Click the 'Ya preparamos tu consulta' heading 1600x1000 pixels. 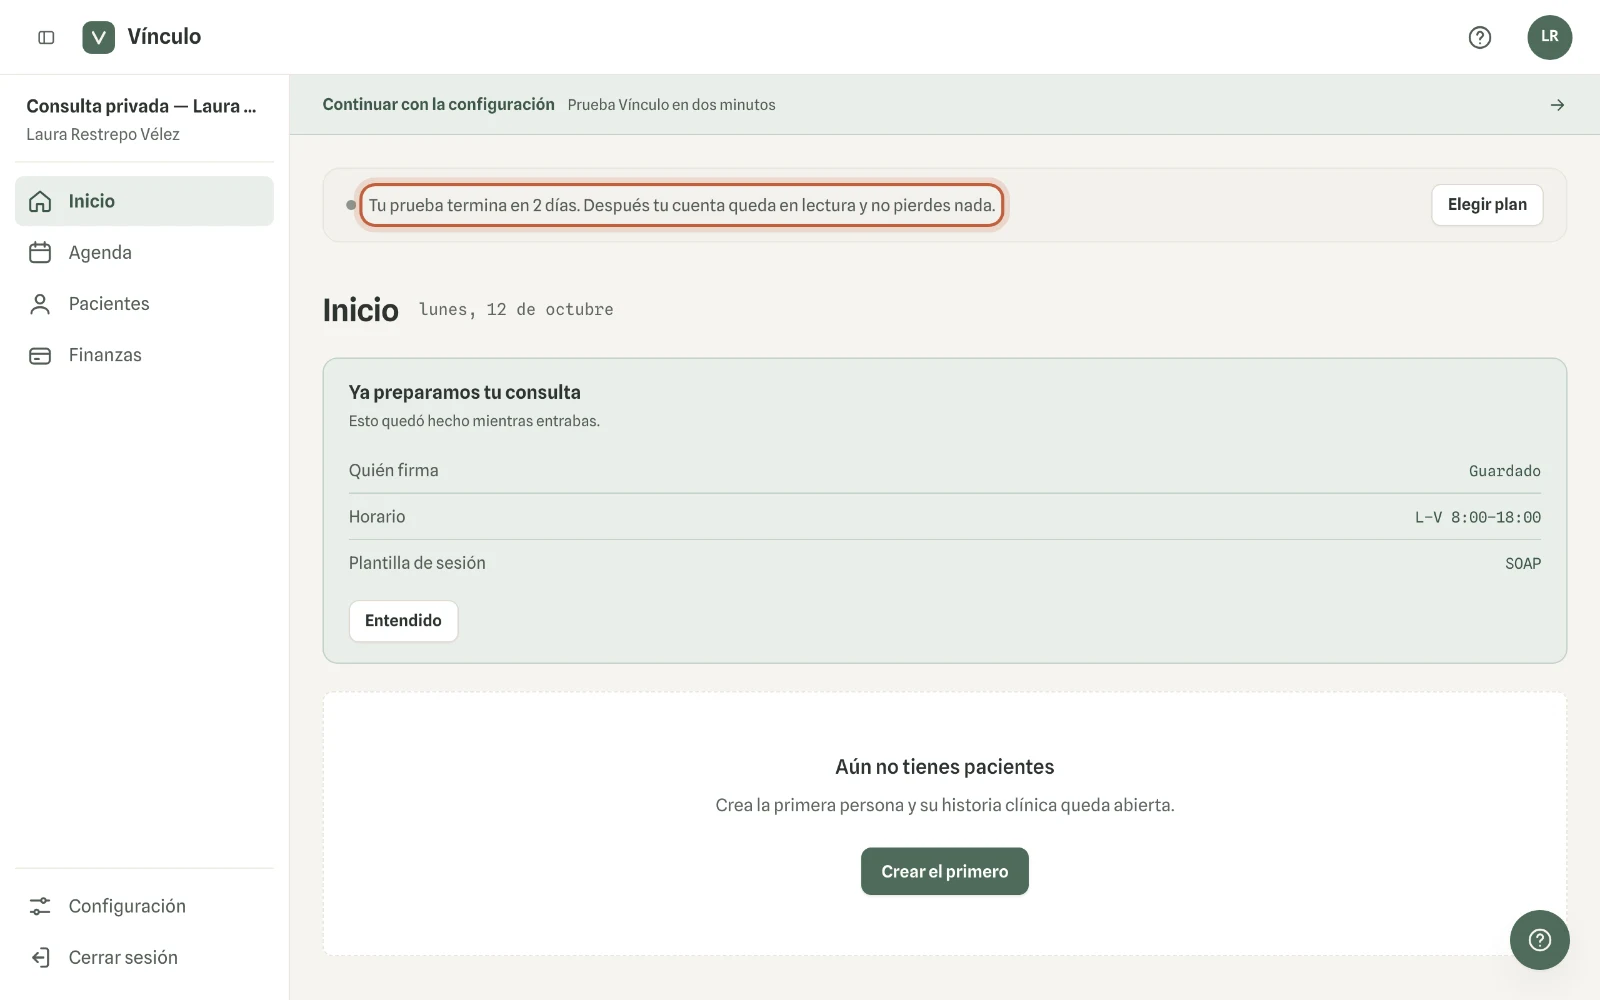(464, 392)
